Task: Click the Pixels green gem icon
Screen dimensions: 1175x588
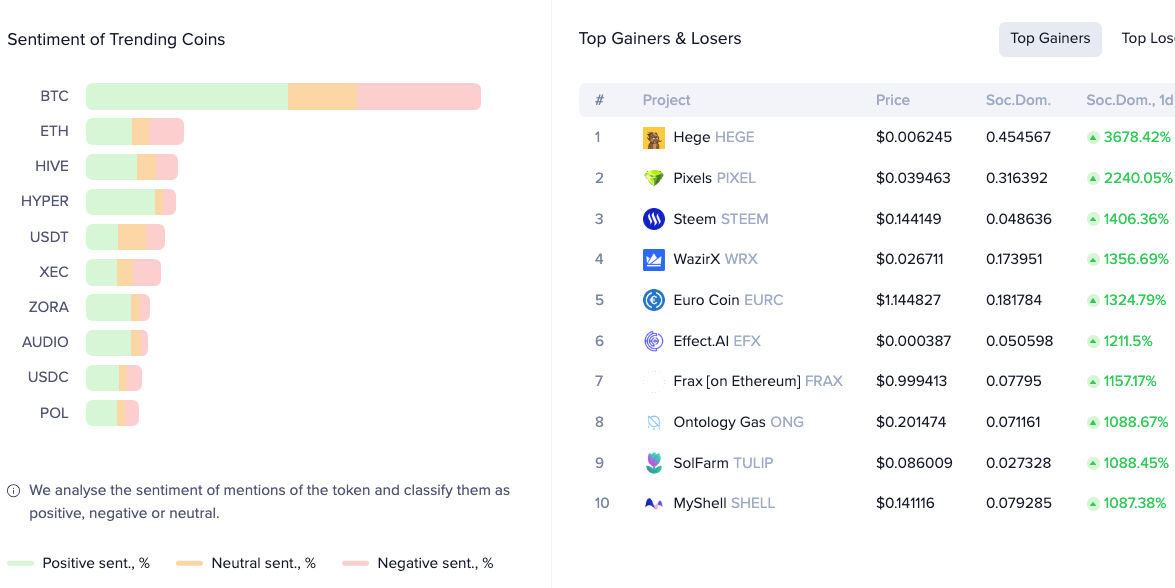Action: coord(653,178)
